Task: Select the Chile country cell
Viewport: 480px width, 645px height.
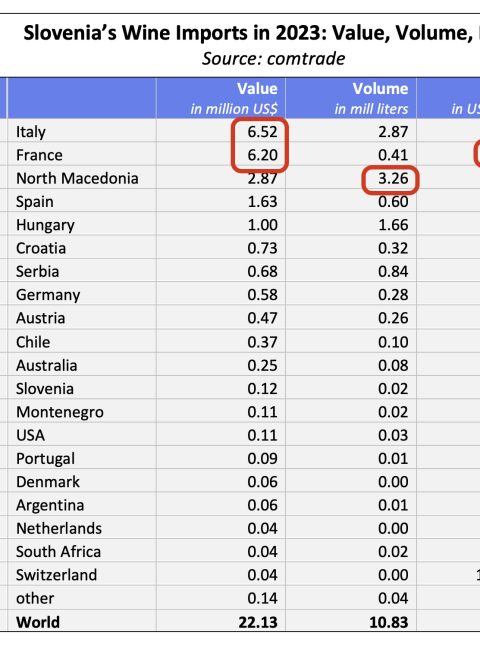Action: click(x=82, y=341)
